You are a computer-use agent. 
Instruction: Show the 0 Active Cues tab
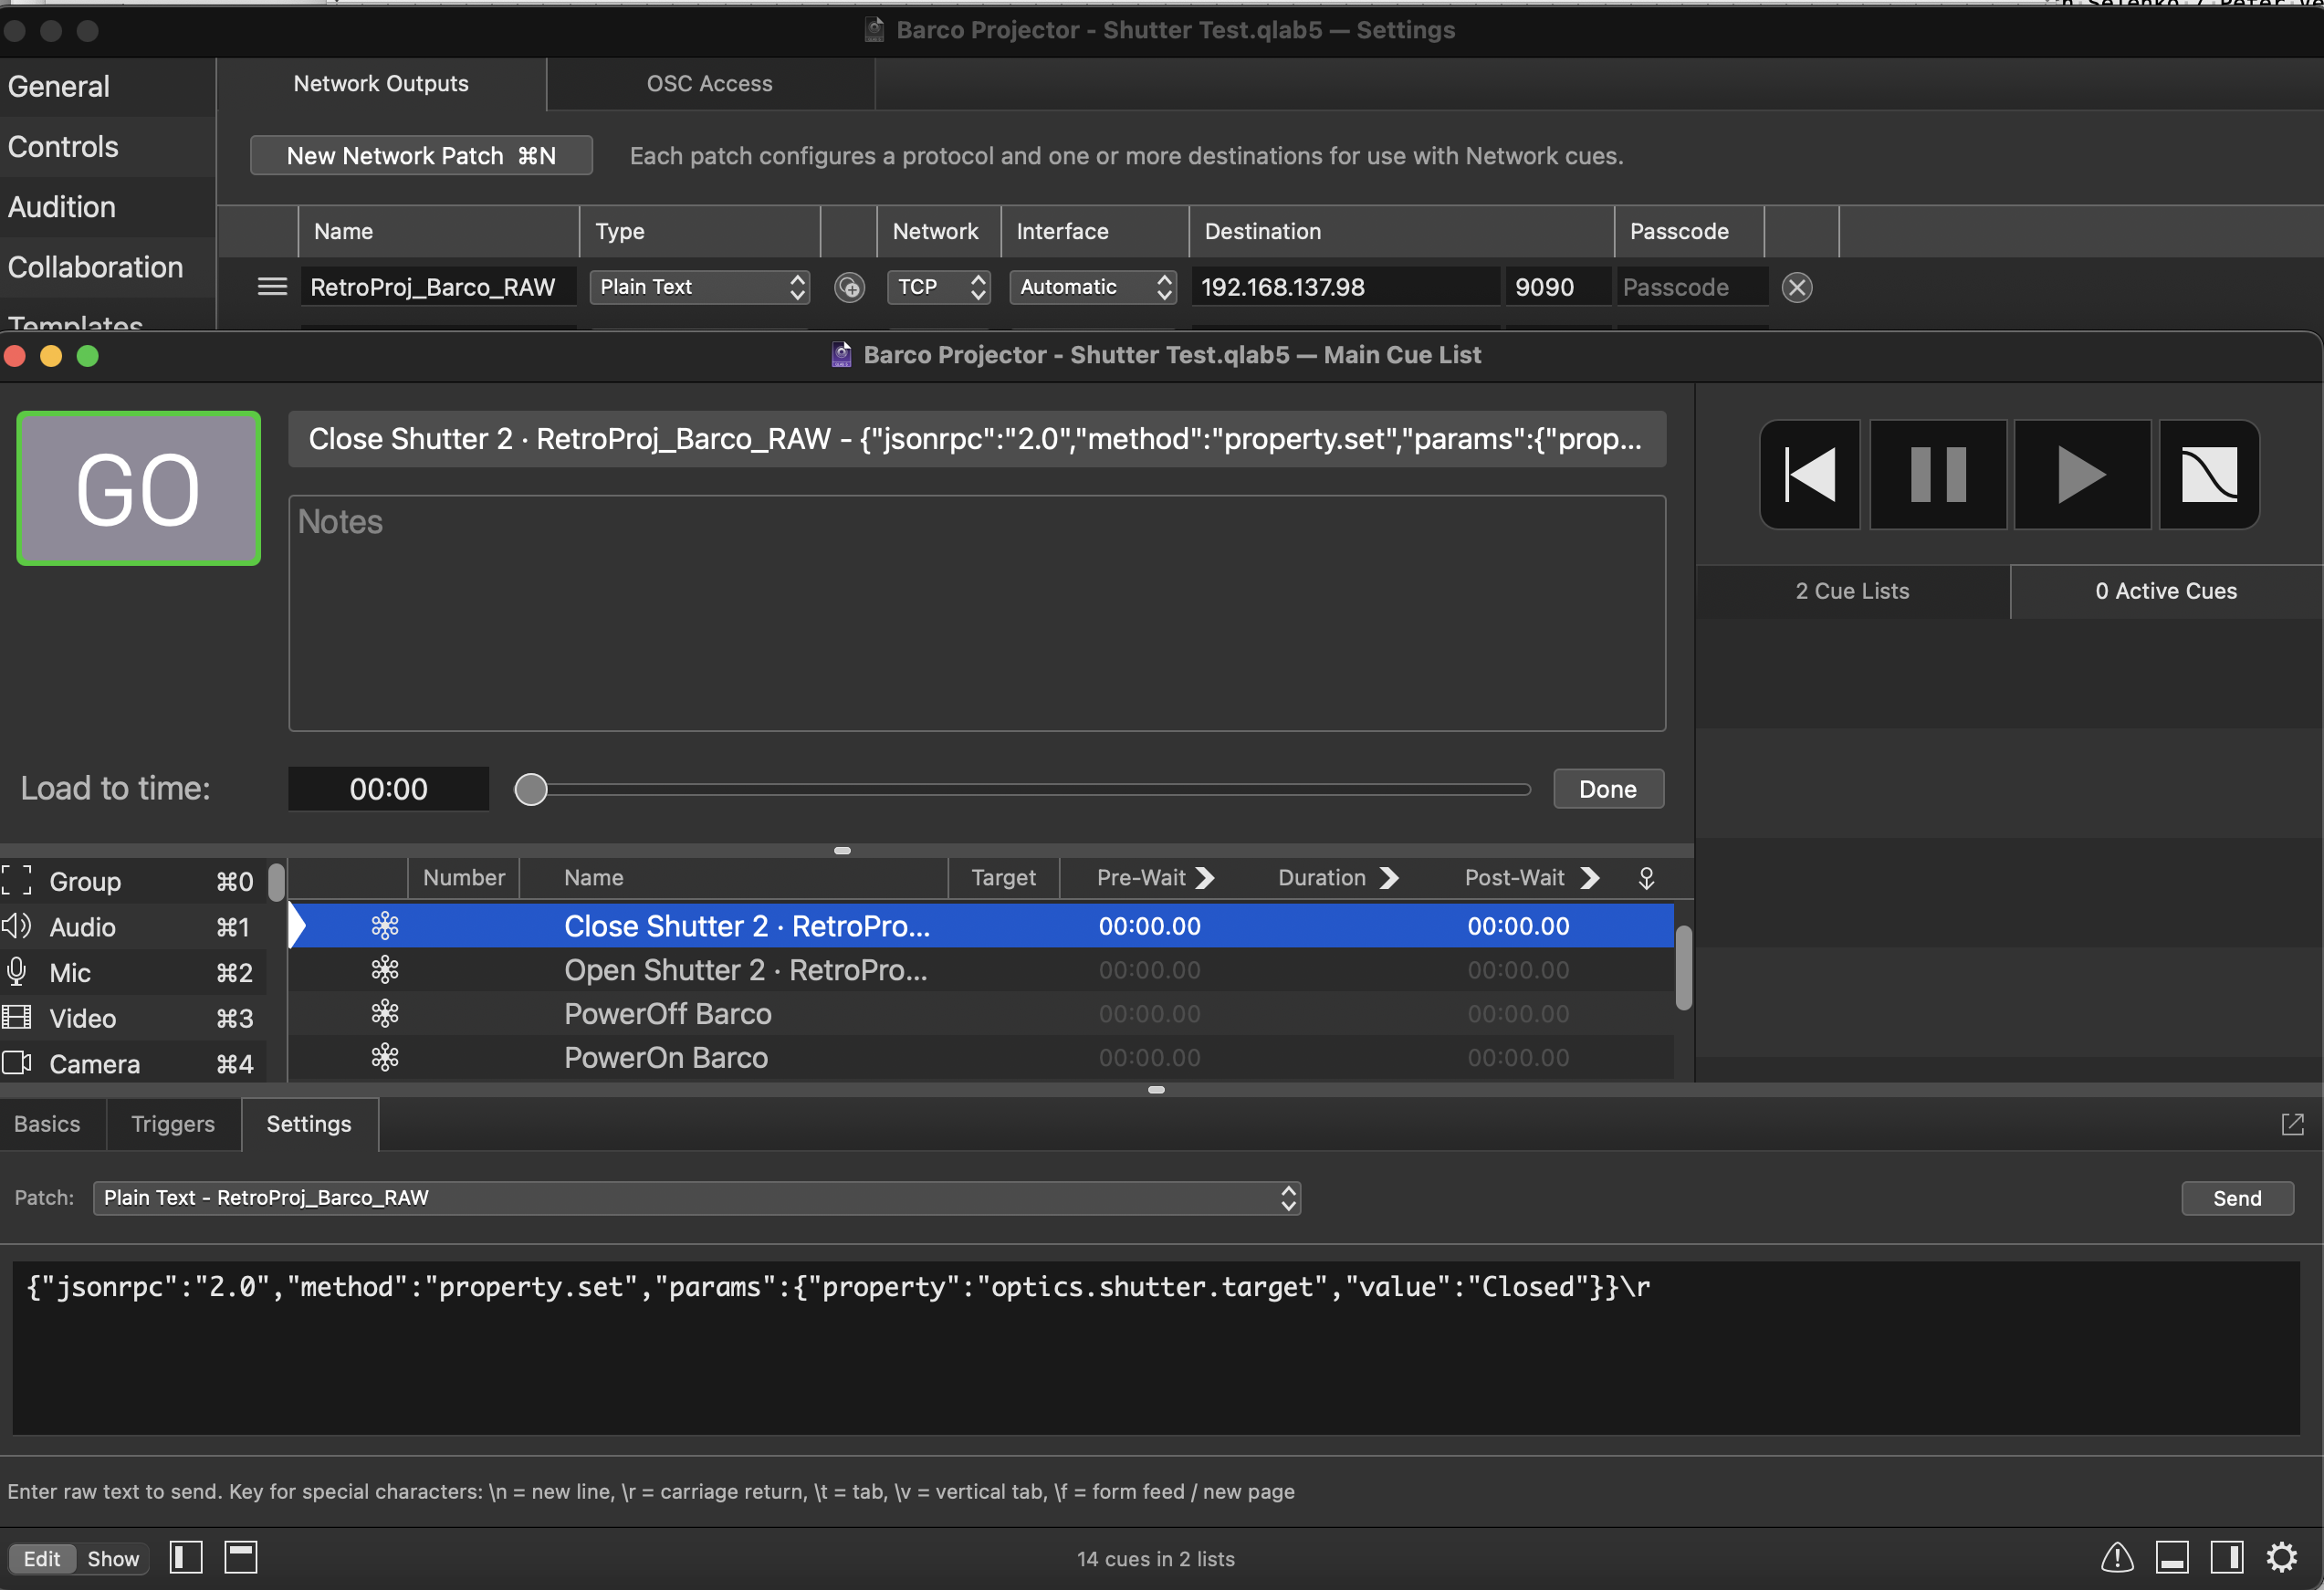tap(2166, 591)
